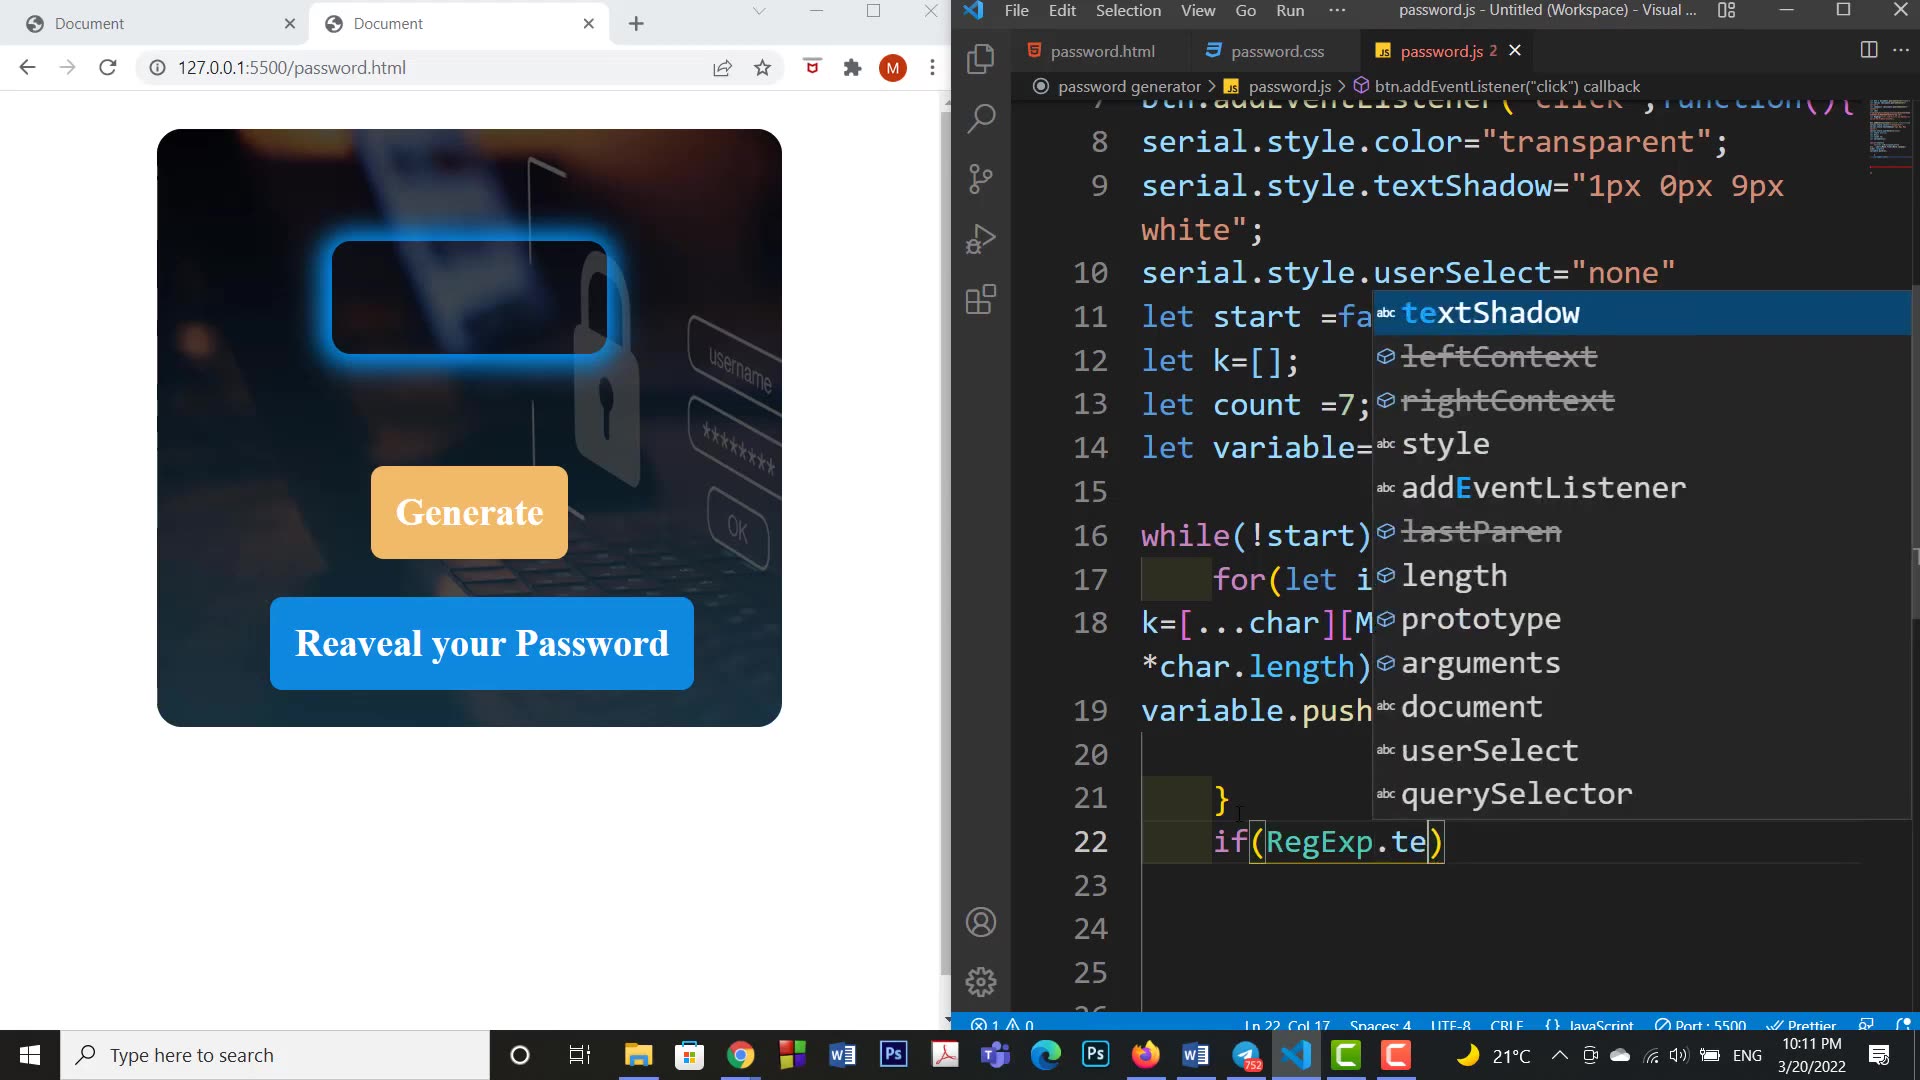Open the Chrome extensions puzzle icon
Image resolution: width=1920 pixels, height=1080 pixels.
point(852,68)
